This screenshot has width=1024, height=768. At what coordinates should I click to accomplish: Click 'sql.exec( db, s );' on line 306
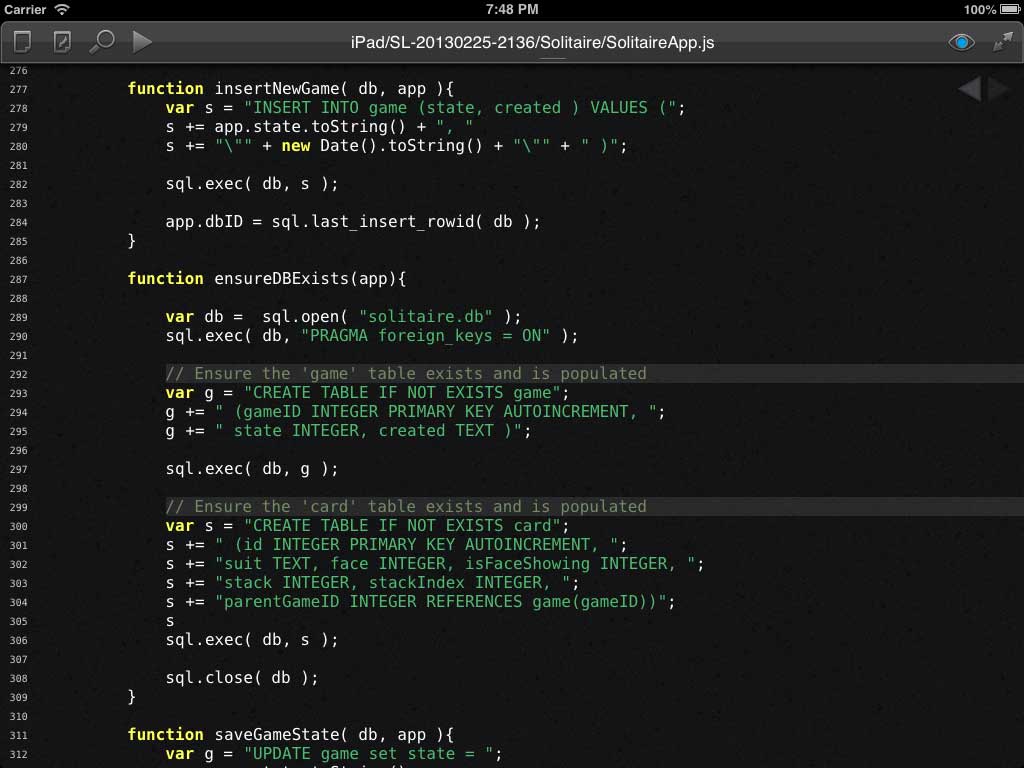click(252, 640)
